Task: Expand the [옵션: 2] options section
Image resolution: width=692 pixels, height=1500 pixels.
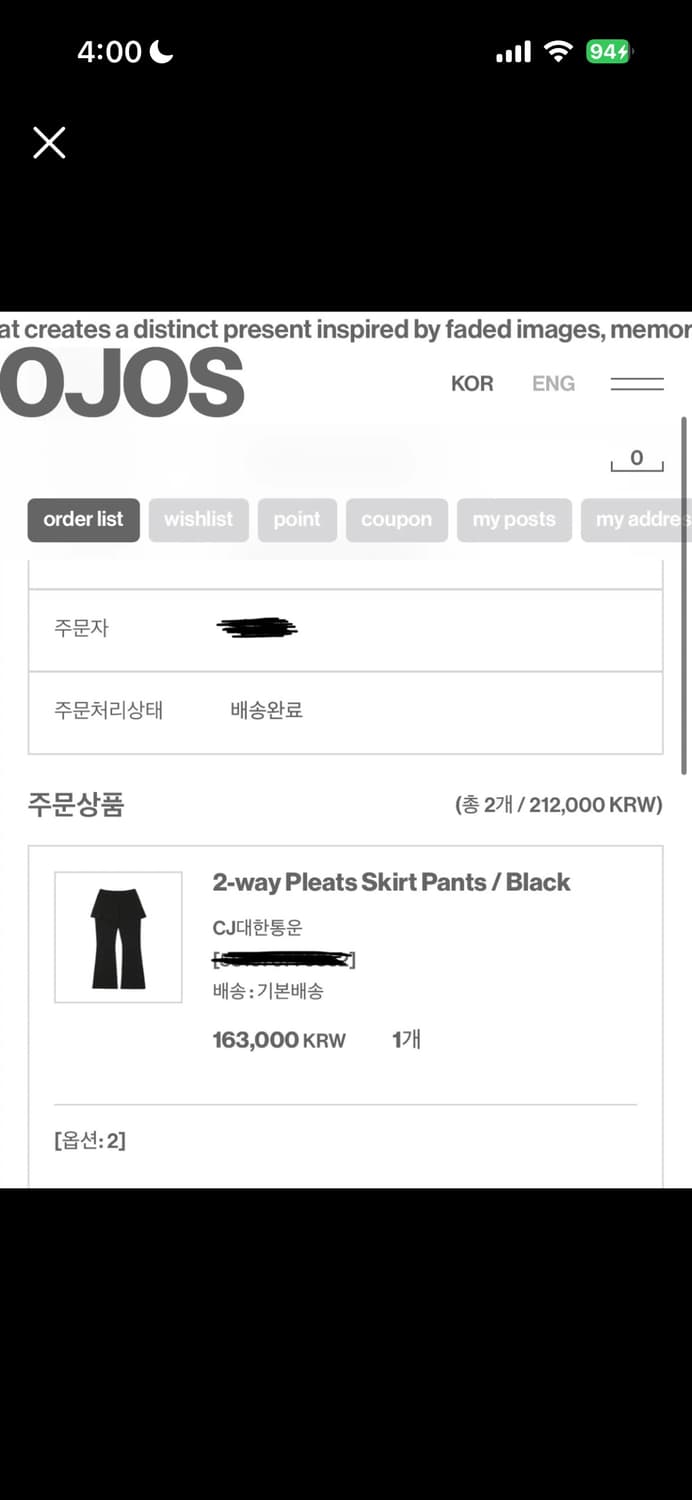Action: [x=88, y=1140]
